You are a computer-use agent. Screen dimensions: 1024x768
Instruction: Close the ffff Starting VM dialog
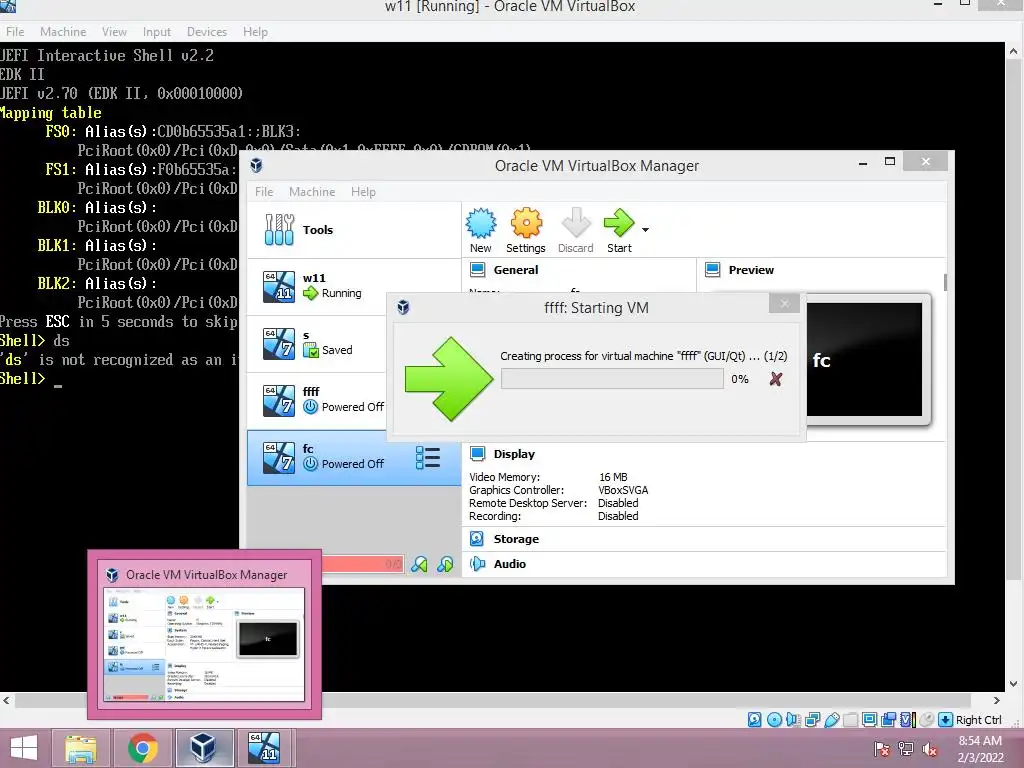(x=784, y=304)
